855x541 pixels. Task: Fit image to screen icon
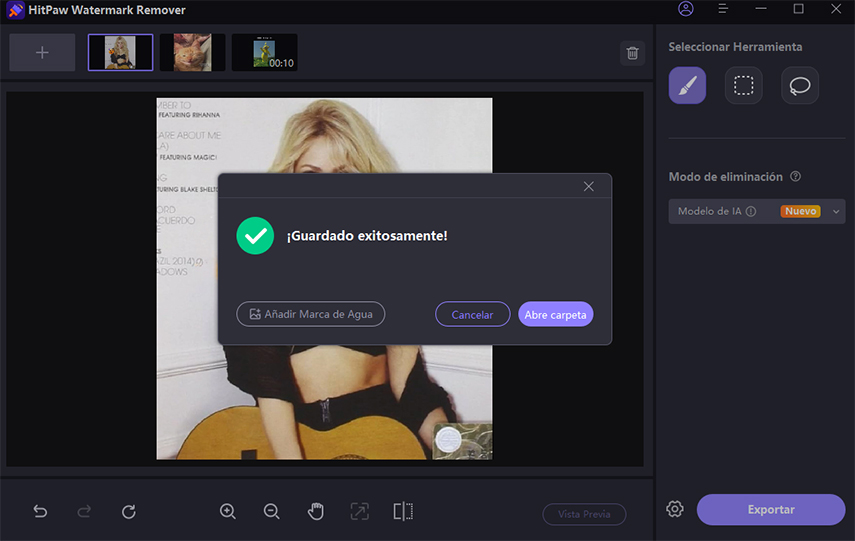(359, 511)
